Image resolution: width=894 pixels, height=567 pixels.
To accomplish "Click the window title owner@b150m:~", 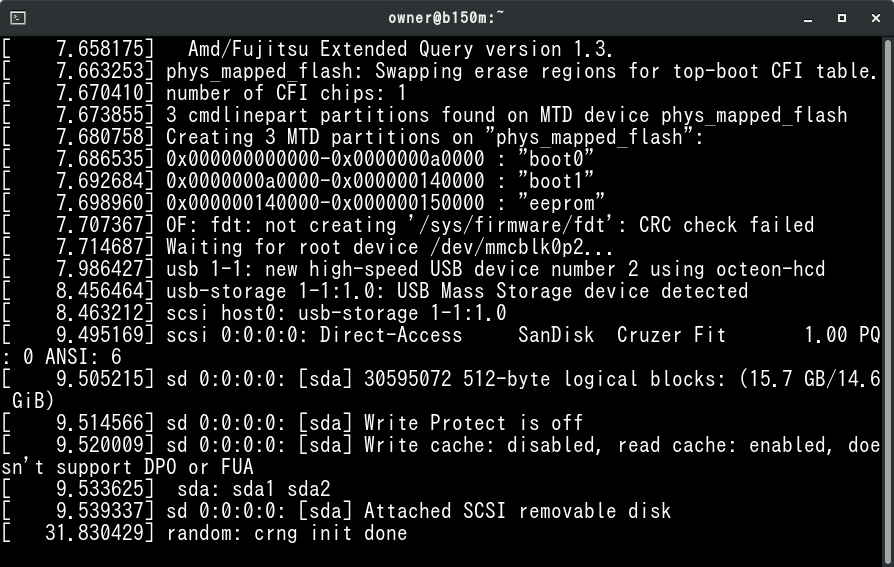I will pyautogui.click(x=446, y=18).
